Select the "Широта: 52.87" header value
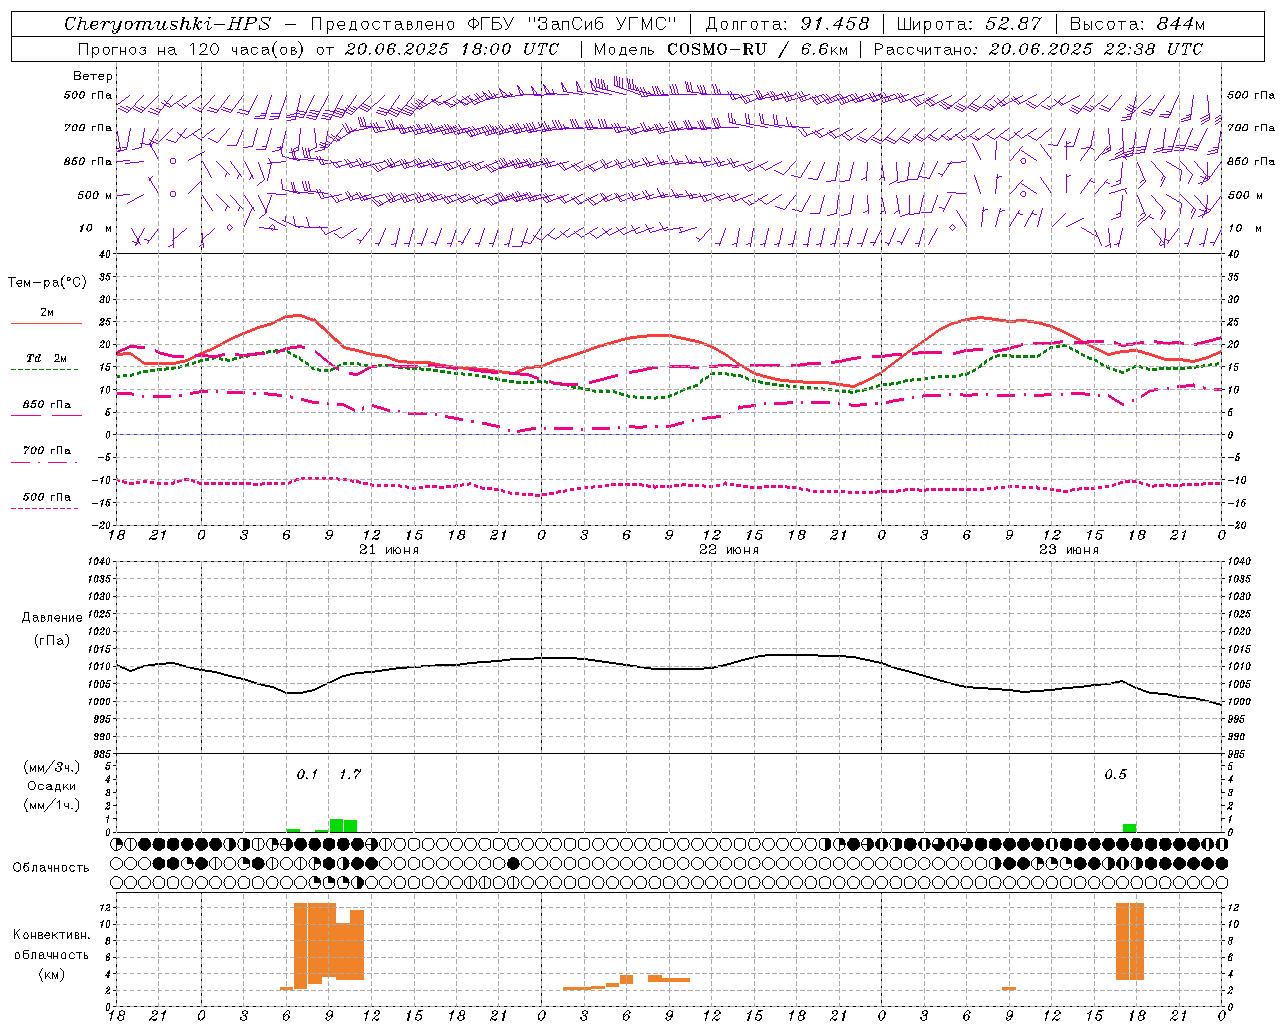Viewport: 1280px width, 1024px height. click(969, 24)
